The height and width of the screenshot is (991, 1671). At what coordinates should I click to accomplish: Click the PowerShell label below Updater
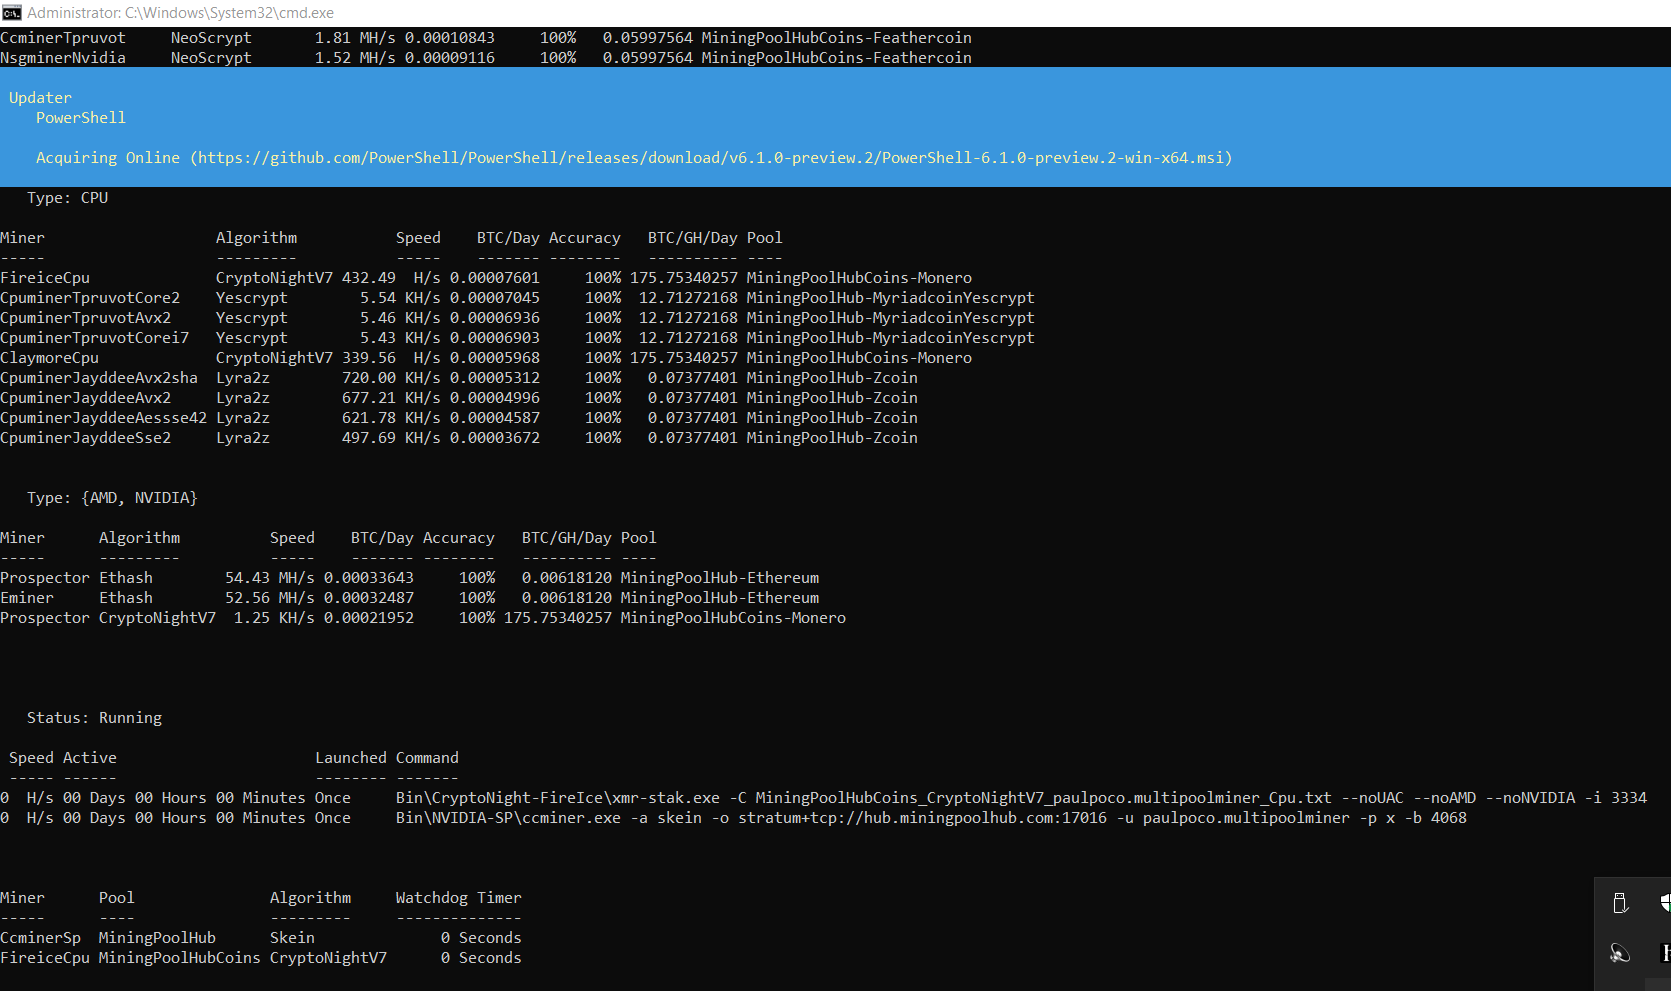(x=80, y=117)
